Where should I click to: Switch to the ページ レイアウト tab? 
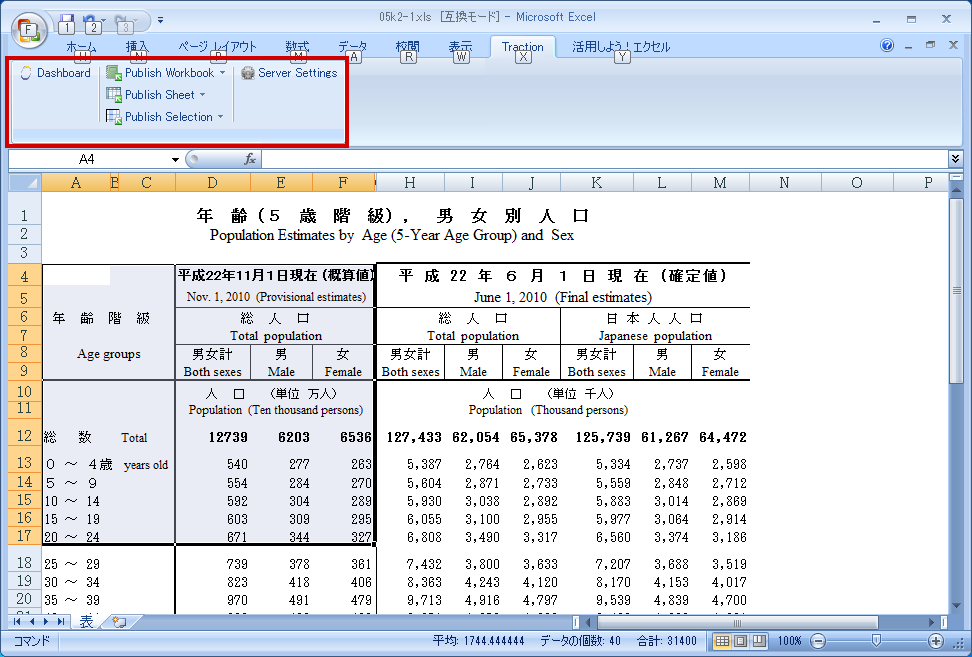point(218,46)
